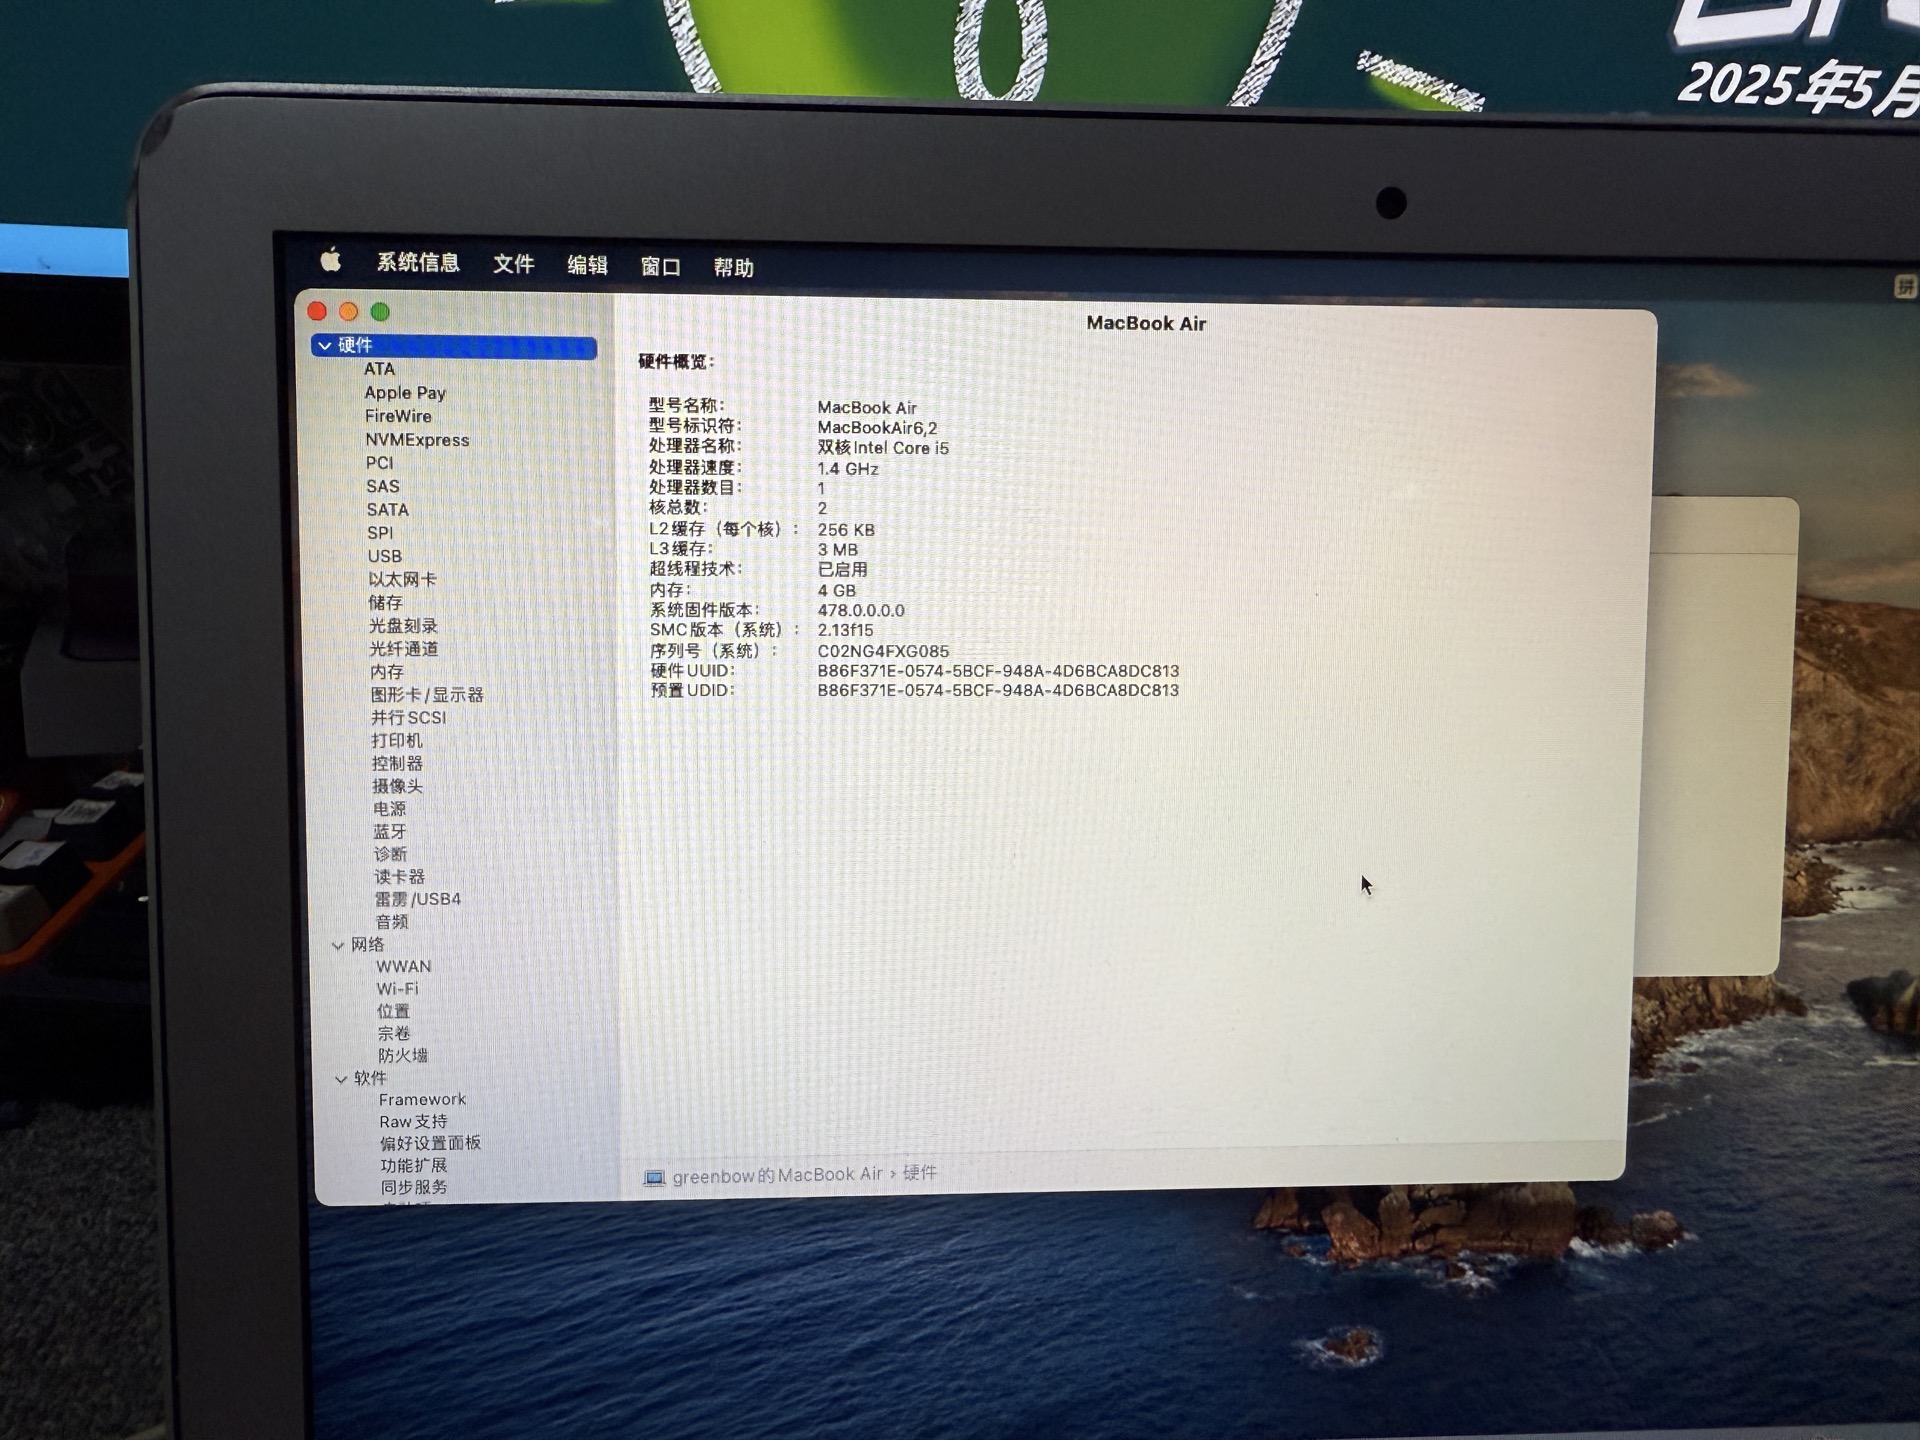Viewport: 1920px width, 1440px height.
Task: Open the Apple menu
Action: [x=331, y=261]
